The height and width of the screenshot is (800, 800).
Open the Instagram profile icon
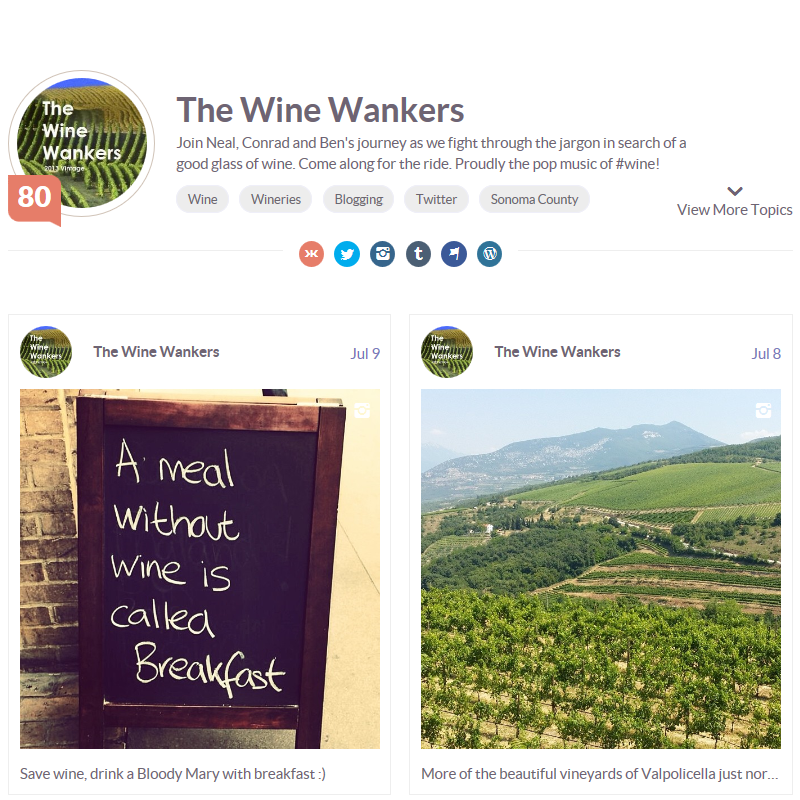pyautogui.click(x=383, y=254)
